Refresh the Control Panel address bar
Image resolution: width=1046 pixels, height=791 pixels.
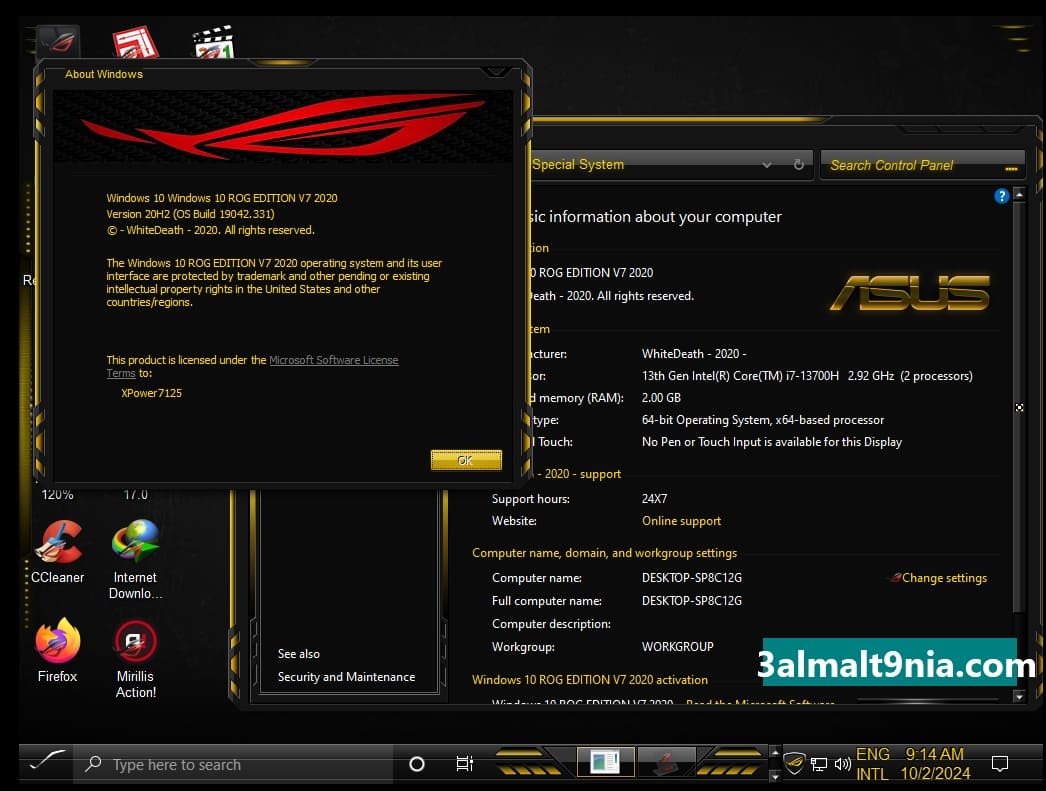(799, 165)
